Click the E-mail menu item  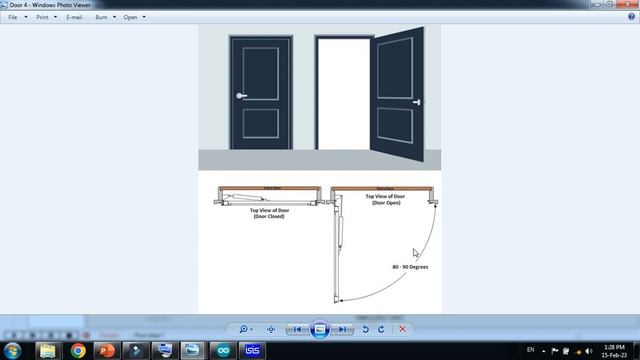click(74, 17)
